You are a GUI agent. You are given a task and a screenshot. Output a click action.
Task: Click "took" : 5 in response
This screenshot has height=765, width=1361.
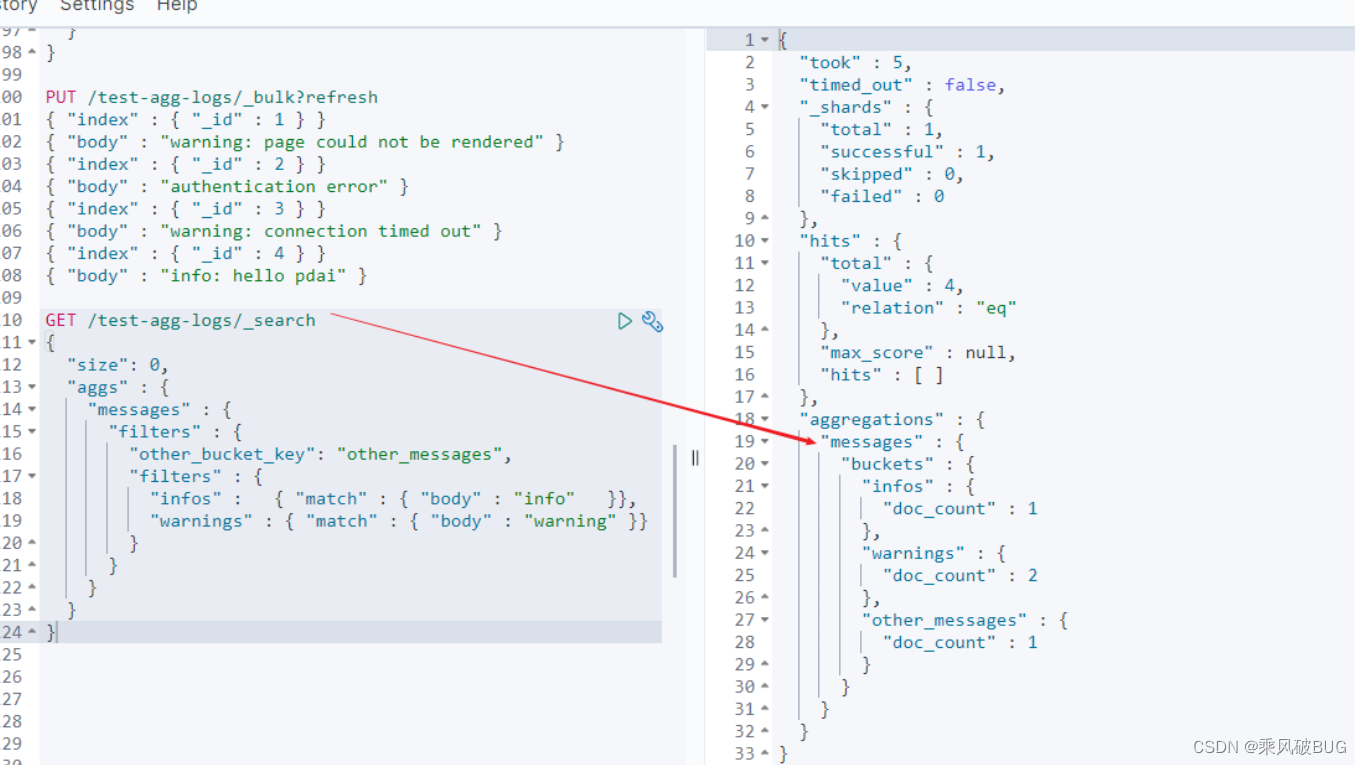click(855, 62)
